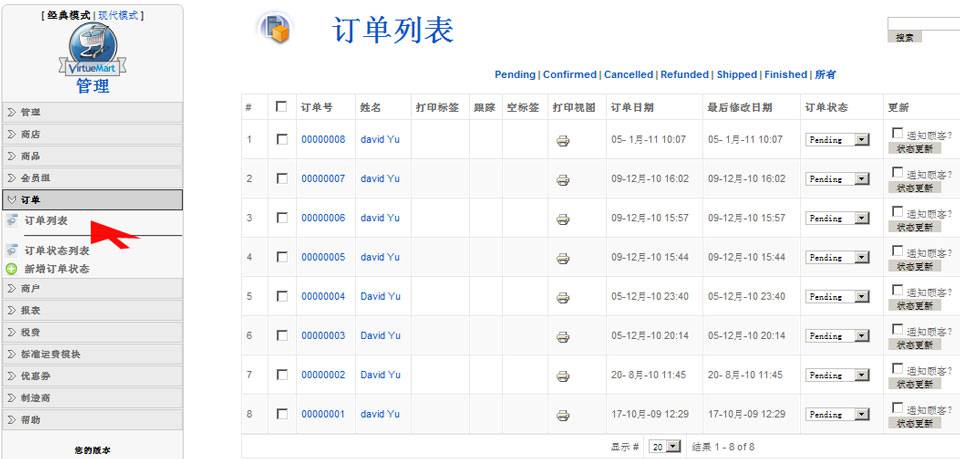Focus the order search input field
The width and height of the screenshot is (960, 459).
(x=924, y=23)
